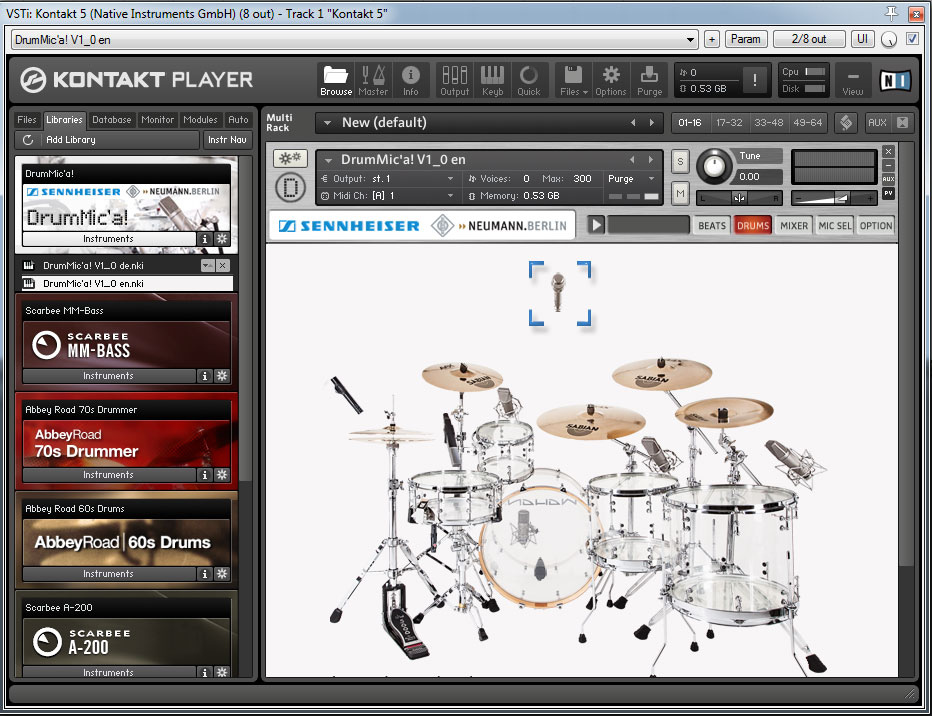Open Scarbee MM-Bass info icon
Screen dimensions: 932x716
pos(204,376)
